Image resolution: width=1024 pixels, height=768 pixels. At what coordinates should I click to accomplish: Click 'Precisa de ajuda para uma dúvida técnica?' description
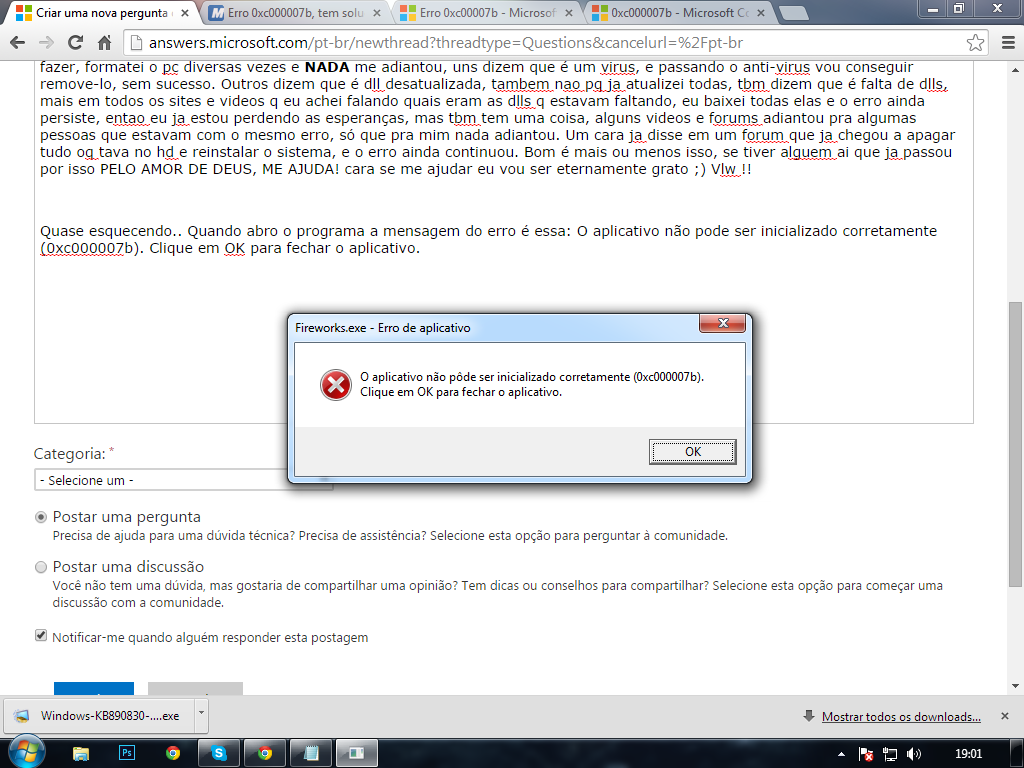click(x=174, y=536)
